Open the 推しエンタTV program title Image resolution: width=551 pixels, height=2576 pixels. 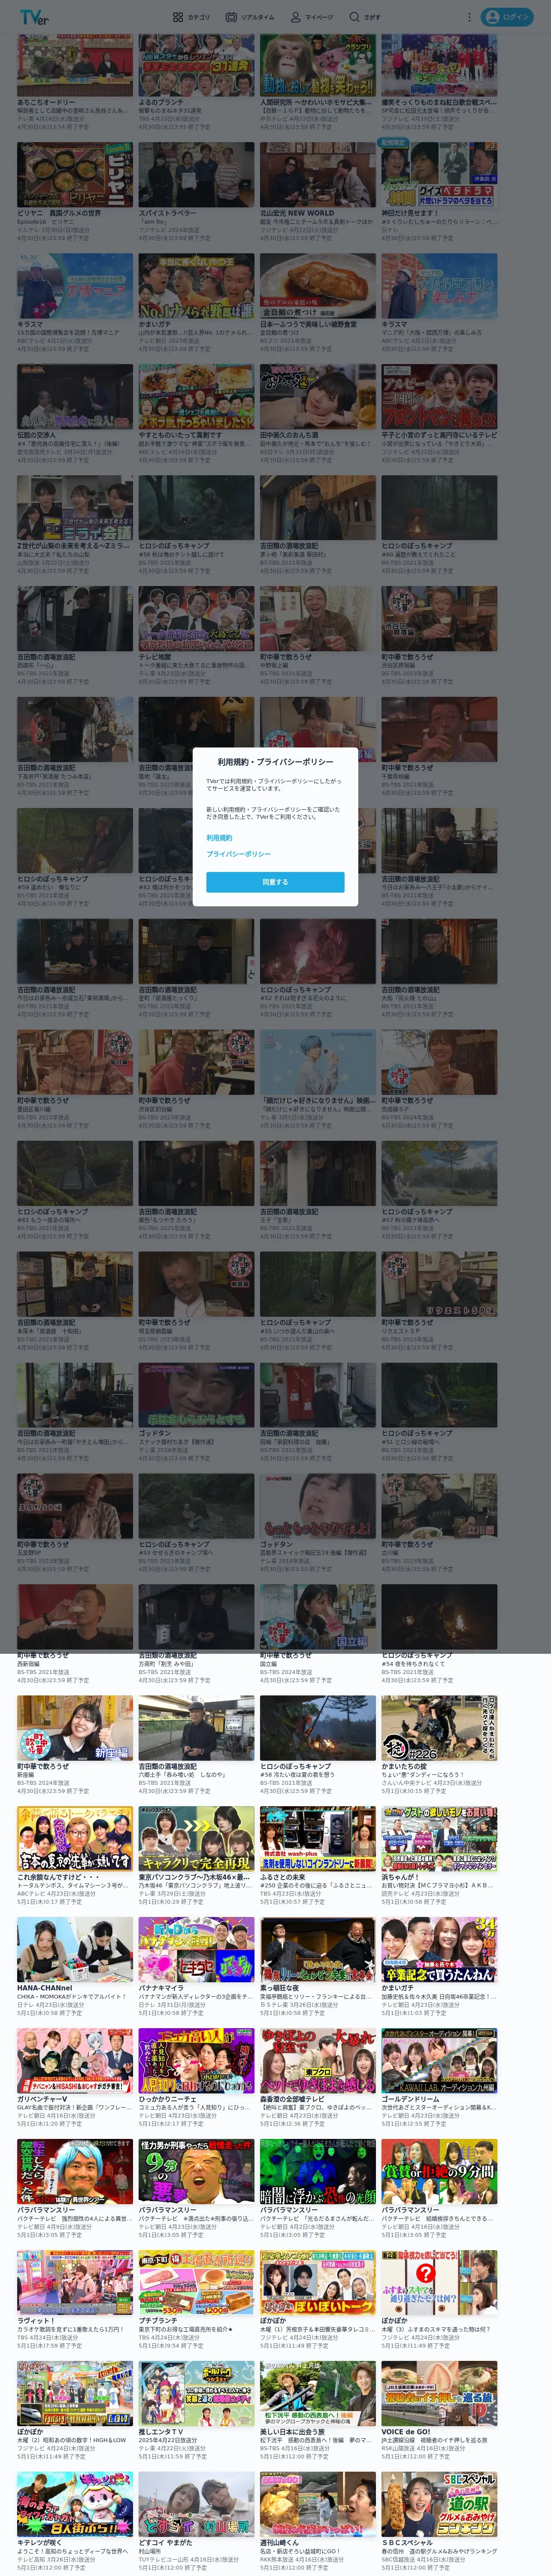(161, 2432)
